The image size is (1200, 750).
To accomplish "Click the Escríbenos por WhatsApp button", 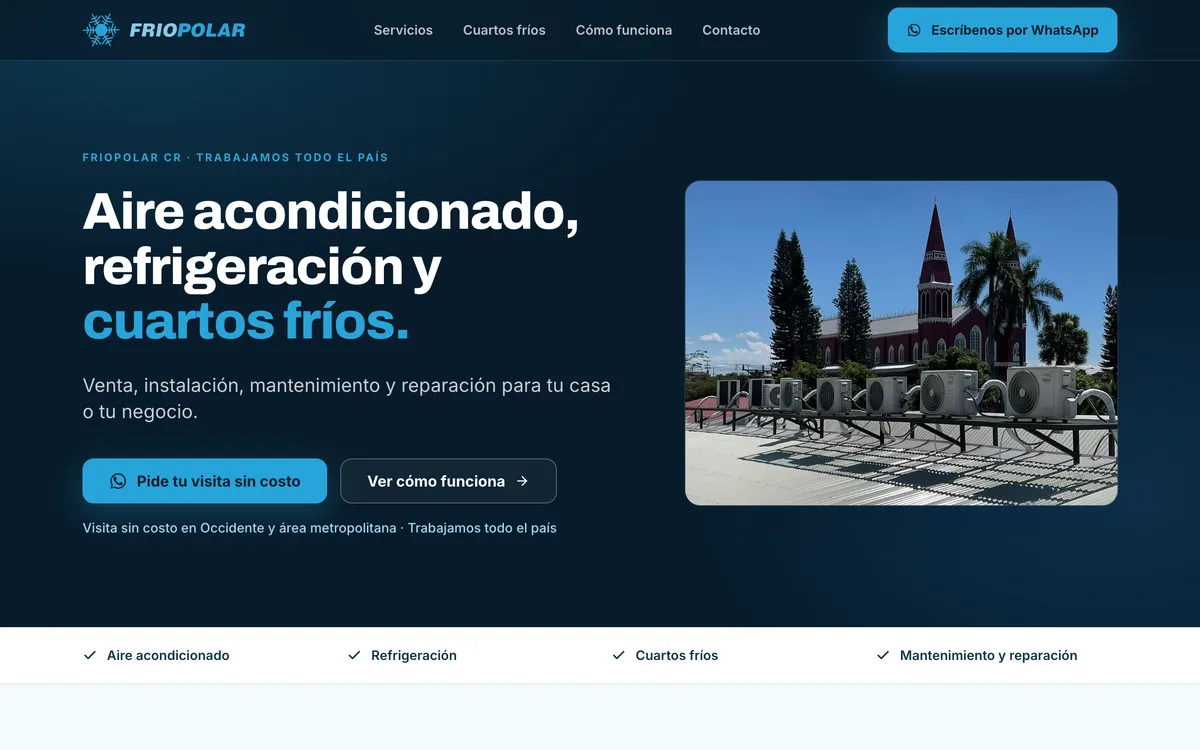I will [x=1002, y=30].
